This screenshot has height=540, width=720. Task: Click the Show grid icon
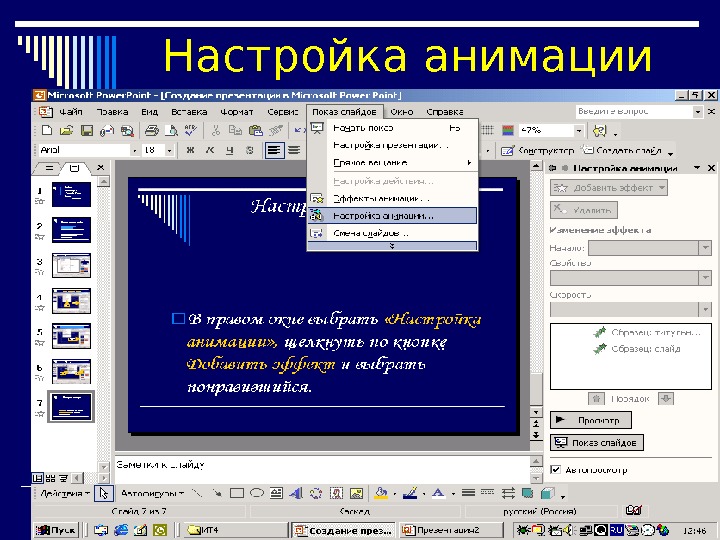tap(487, 130)
